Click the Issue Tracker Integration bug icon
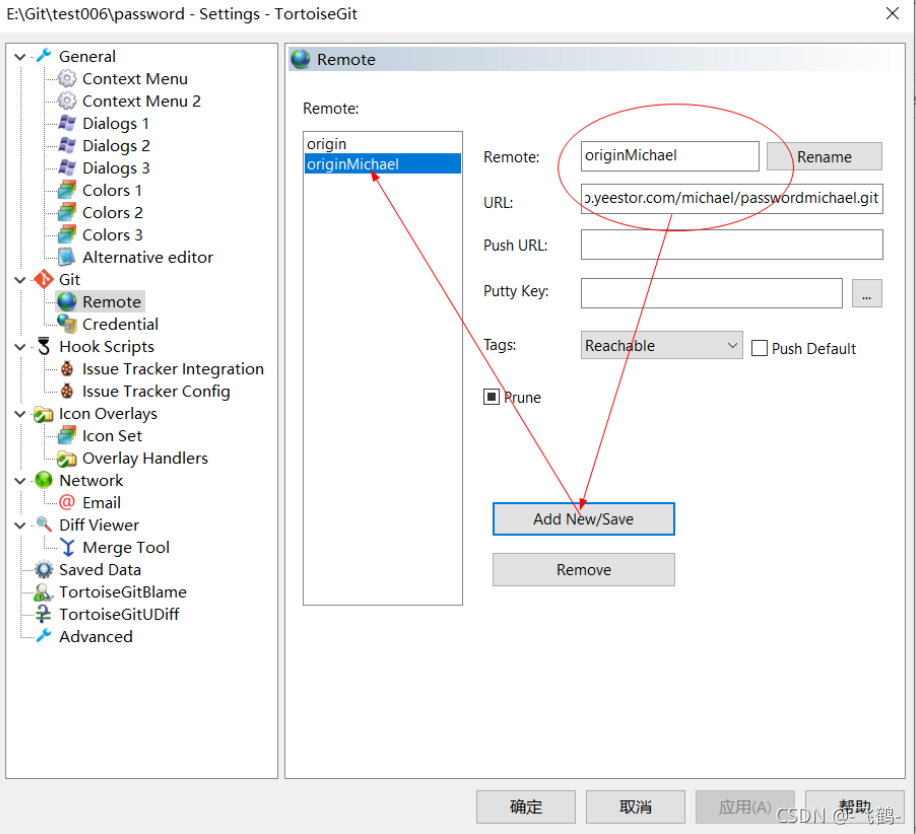 pyautogui.click(x=67, y=369)
